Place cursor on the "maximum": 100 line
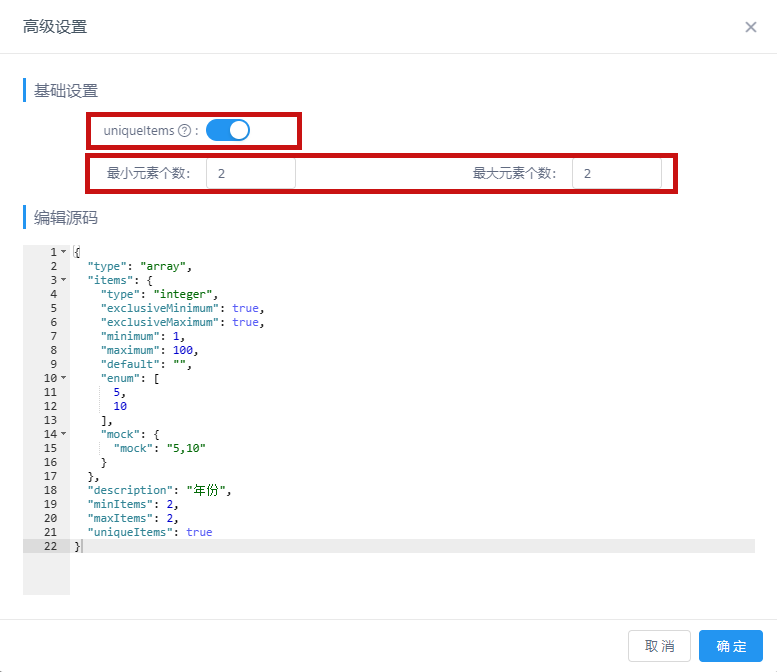The height and width of the screenshot is (672, 777). point(150,350)
